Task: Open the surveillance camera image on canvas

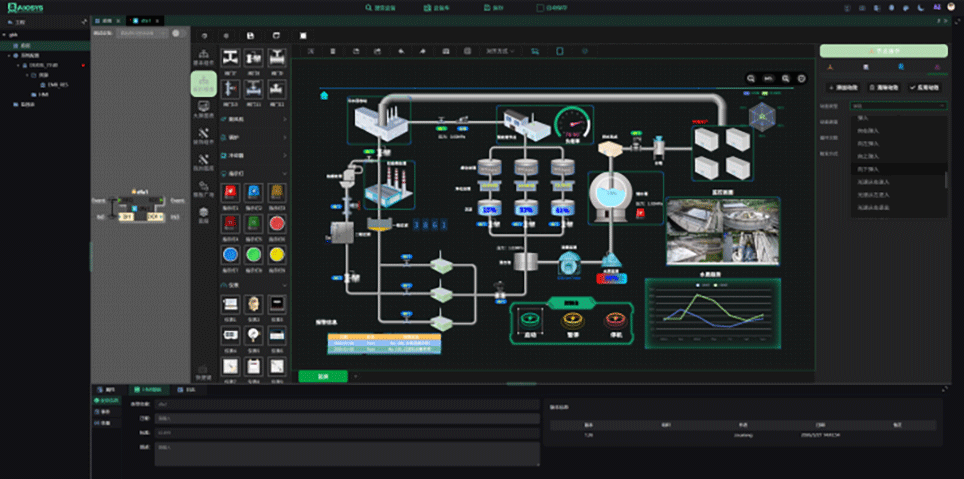Action: tap(723, 231)
